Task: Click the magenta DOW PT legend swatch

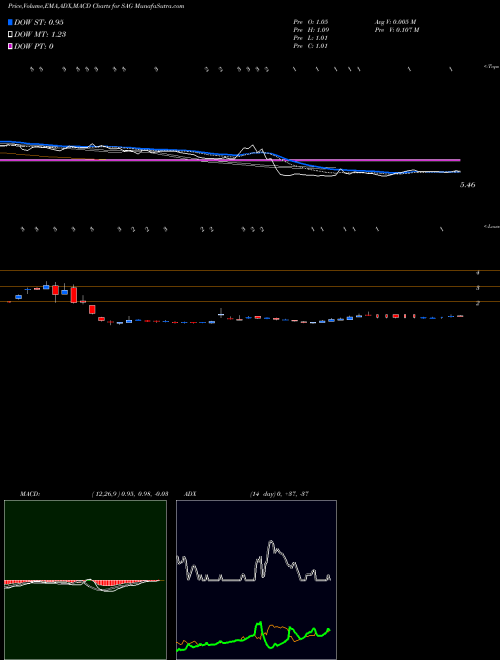Action: [x=11, y=46]
